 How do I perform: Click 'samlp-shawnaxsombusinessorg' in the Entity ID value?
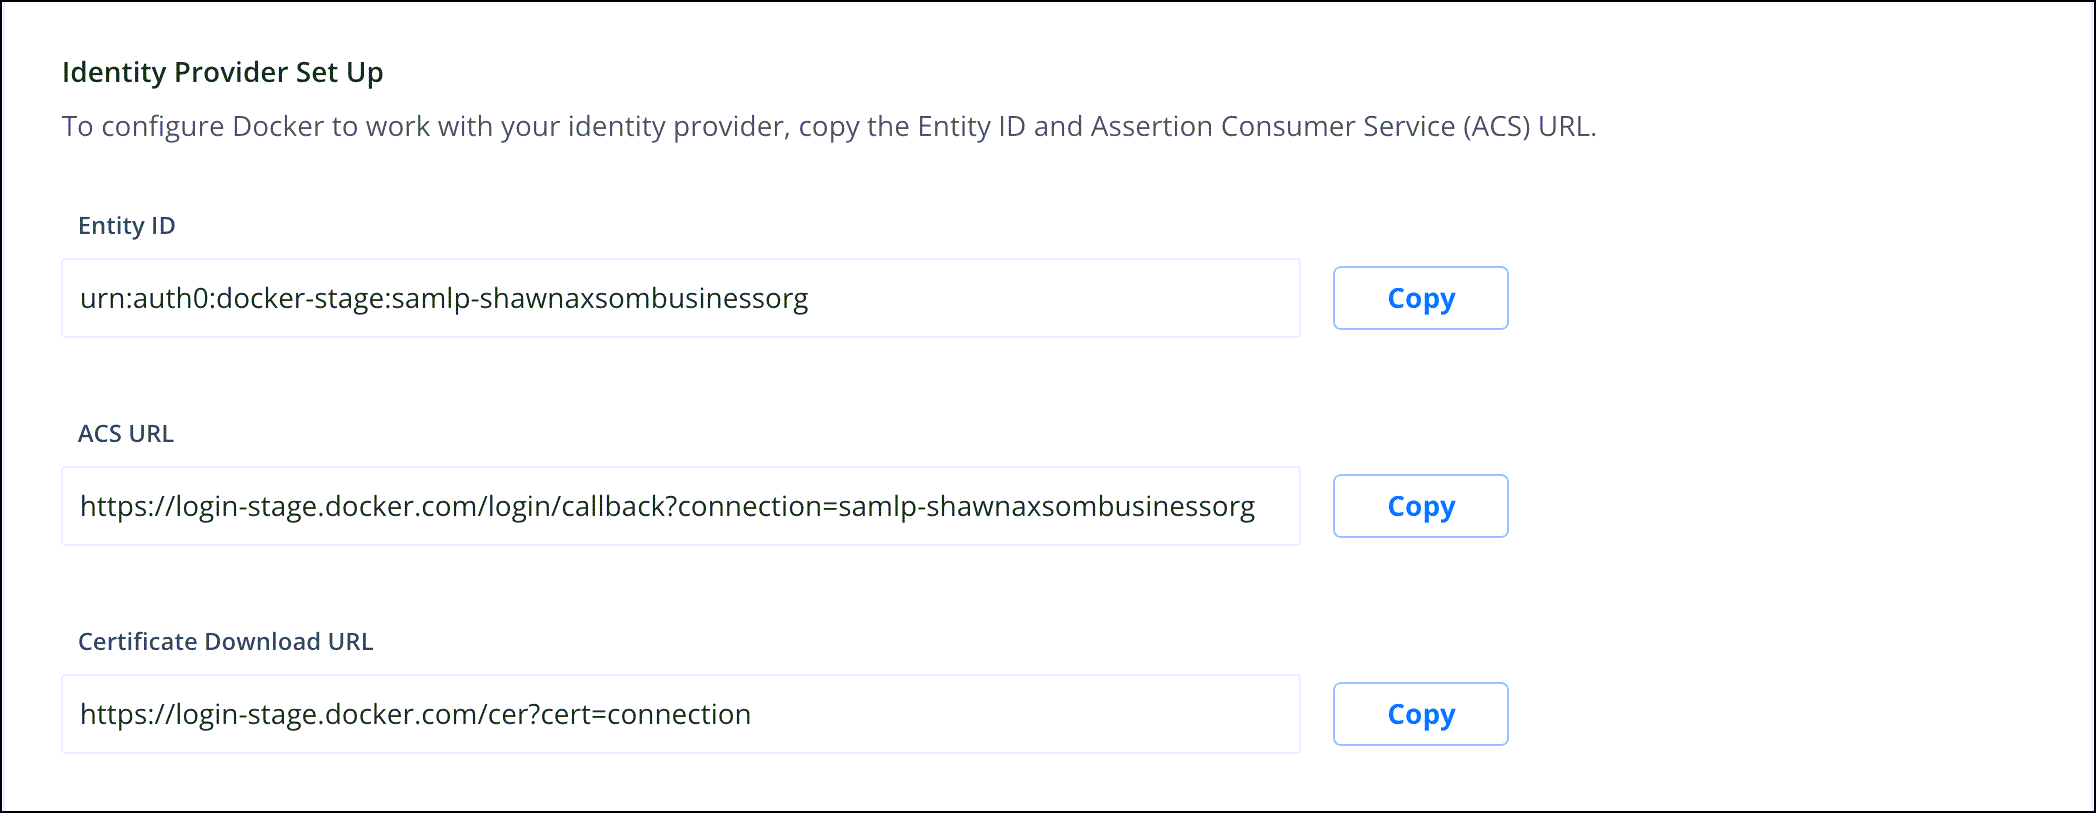600,299
